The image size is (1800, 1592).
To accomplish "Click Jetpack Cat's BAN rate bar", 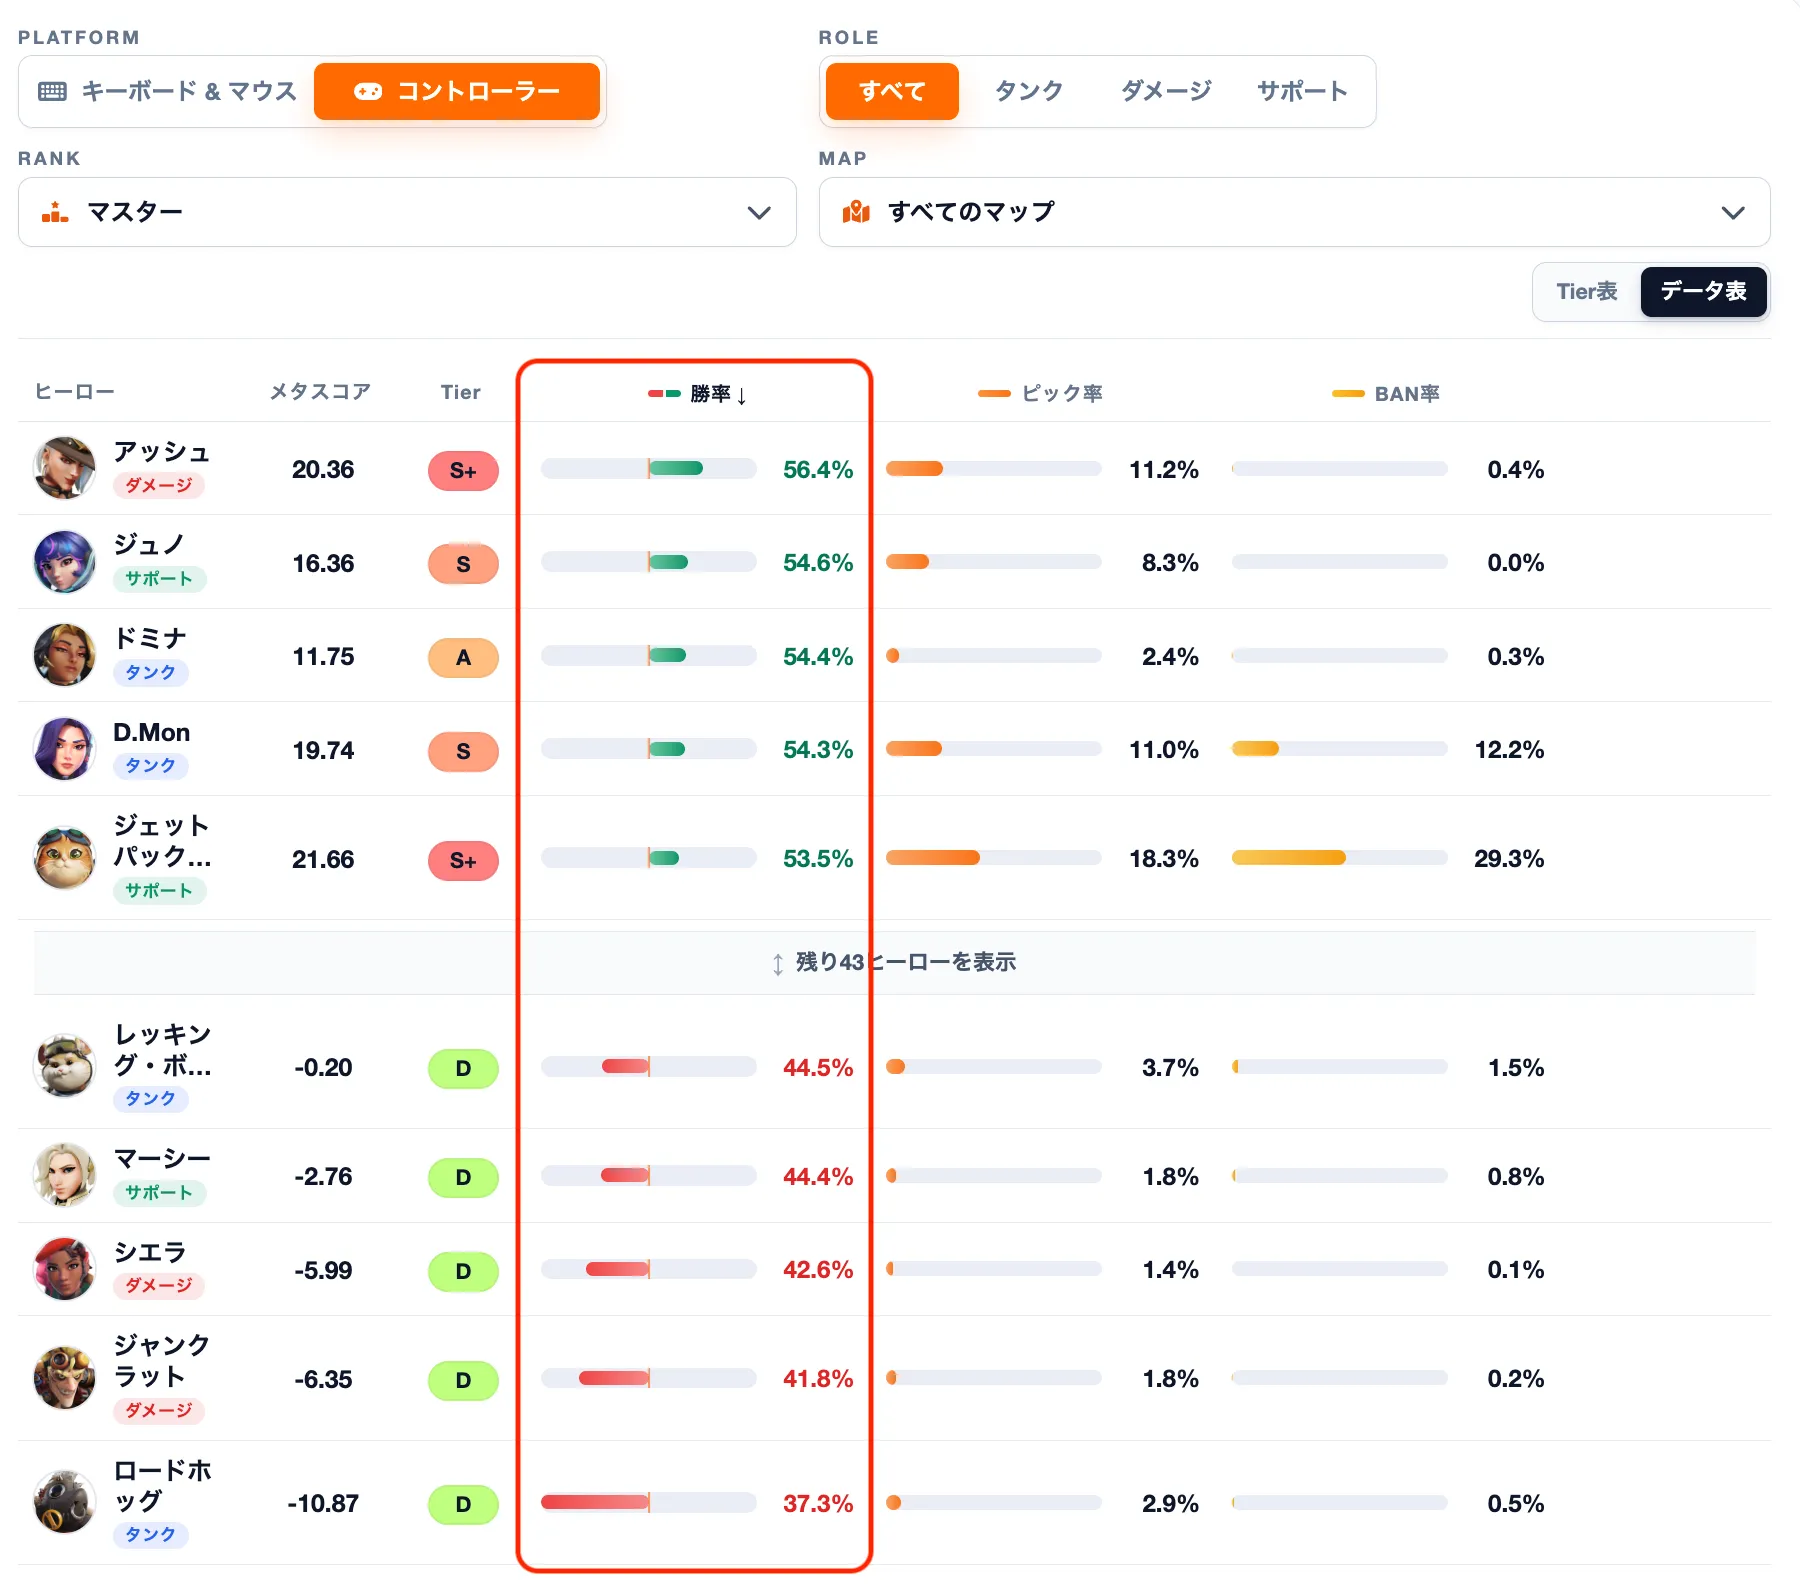I will tap(1340, 857).
